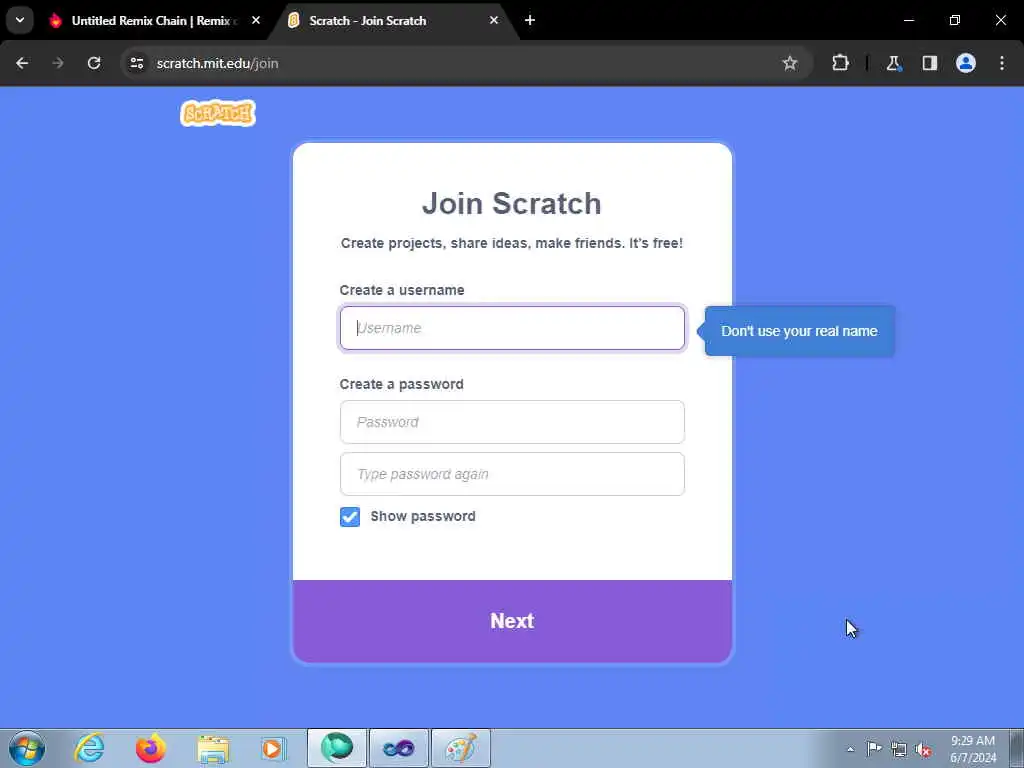Screen dimensions: 1024x768
Task: Toggle the browser side panel
Action: pyautogui.click(x=929, y=63)
